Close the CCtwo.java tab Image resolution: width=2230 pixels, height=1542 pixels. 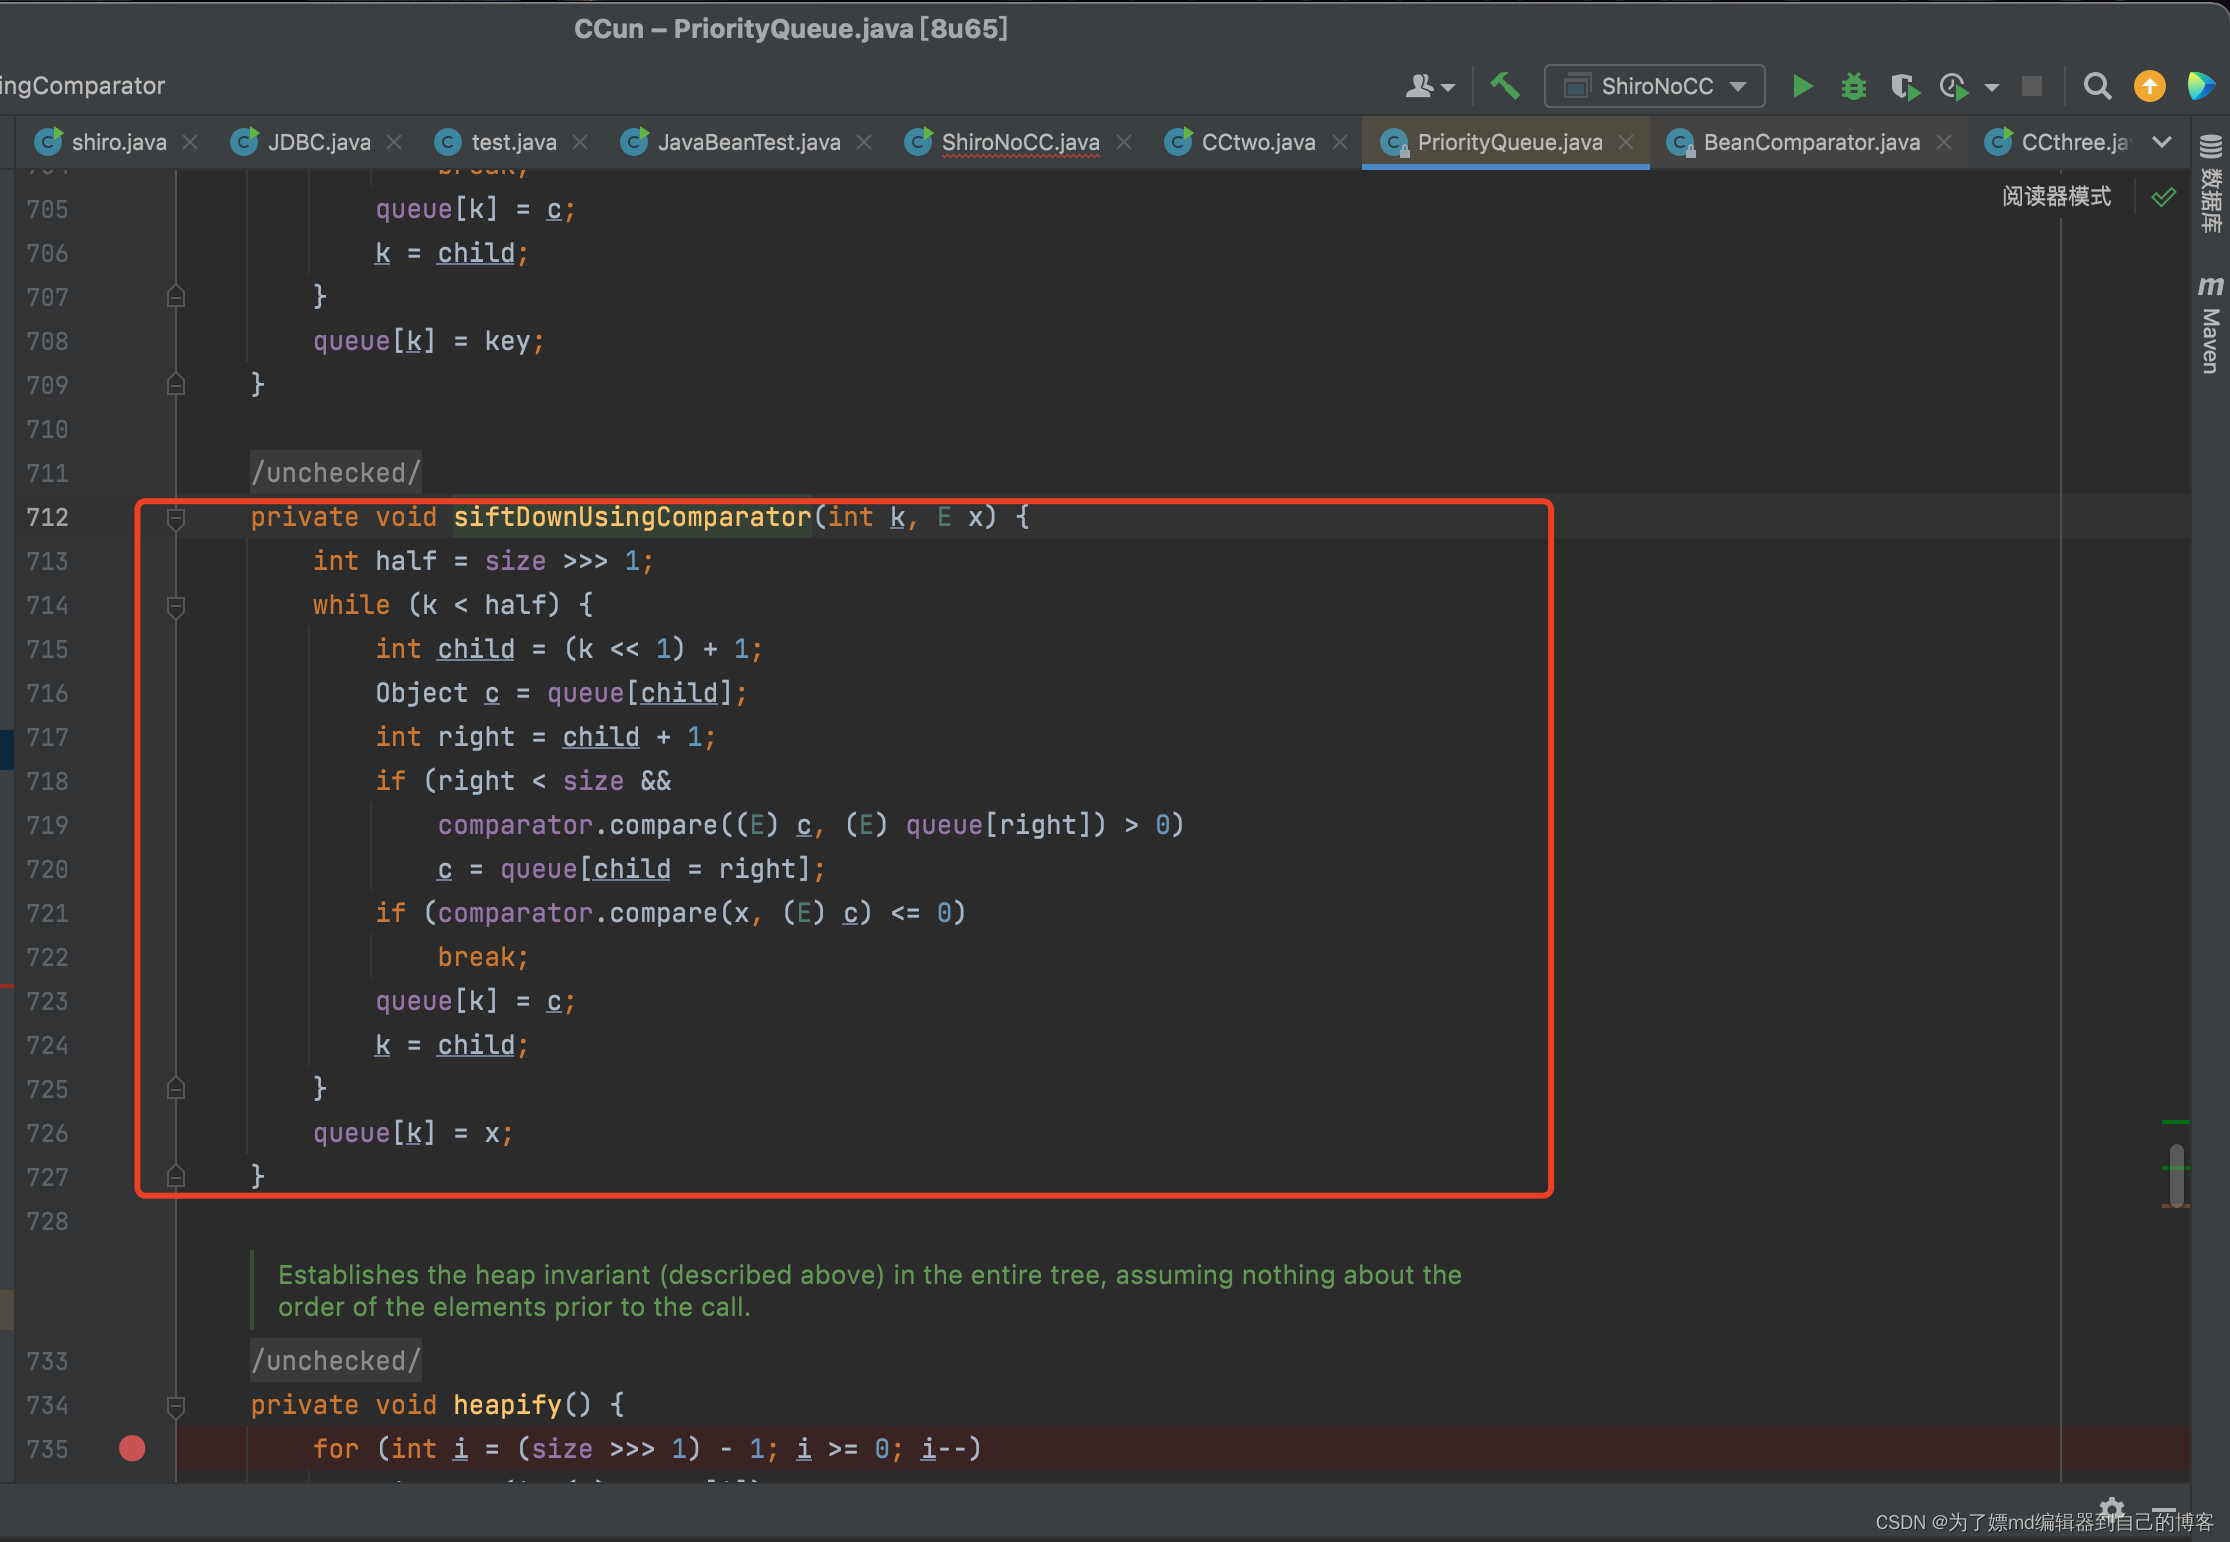(x=1340, y=142)
